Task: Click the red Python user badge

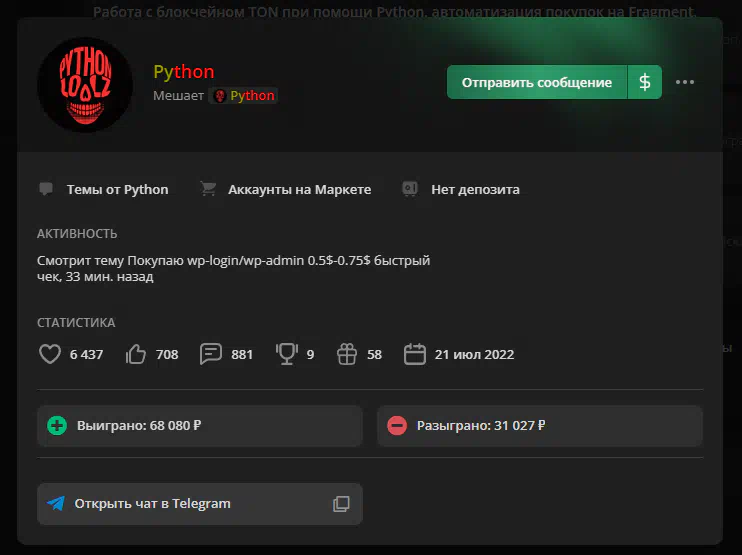Action: tap(244, 96)
